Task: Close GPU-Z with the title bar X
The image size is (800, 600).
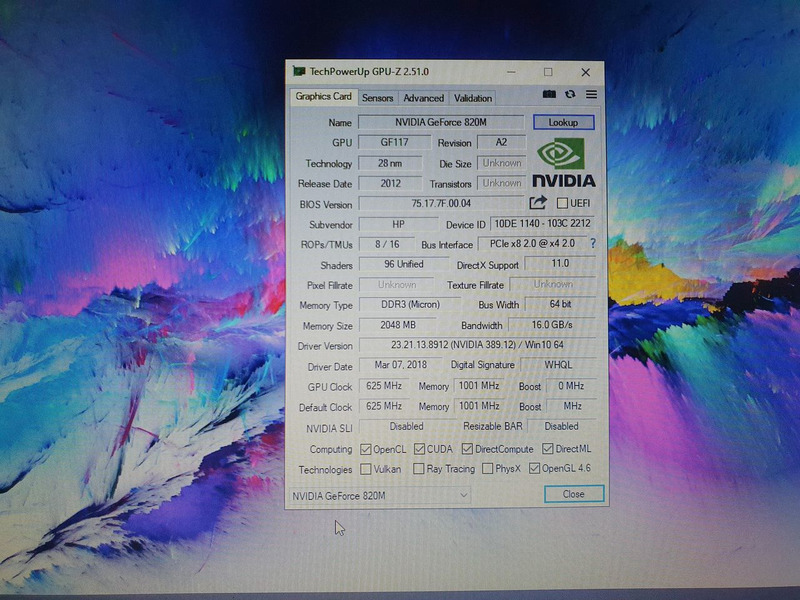Action: (586, 72)
